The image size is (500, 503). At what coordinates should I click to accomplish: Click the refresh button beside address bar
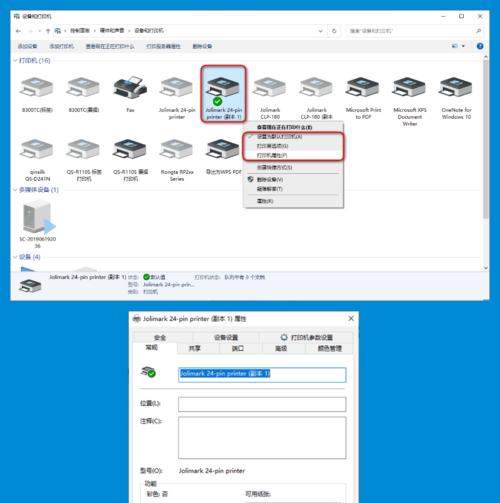coord(334,31)
